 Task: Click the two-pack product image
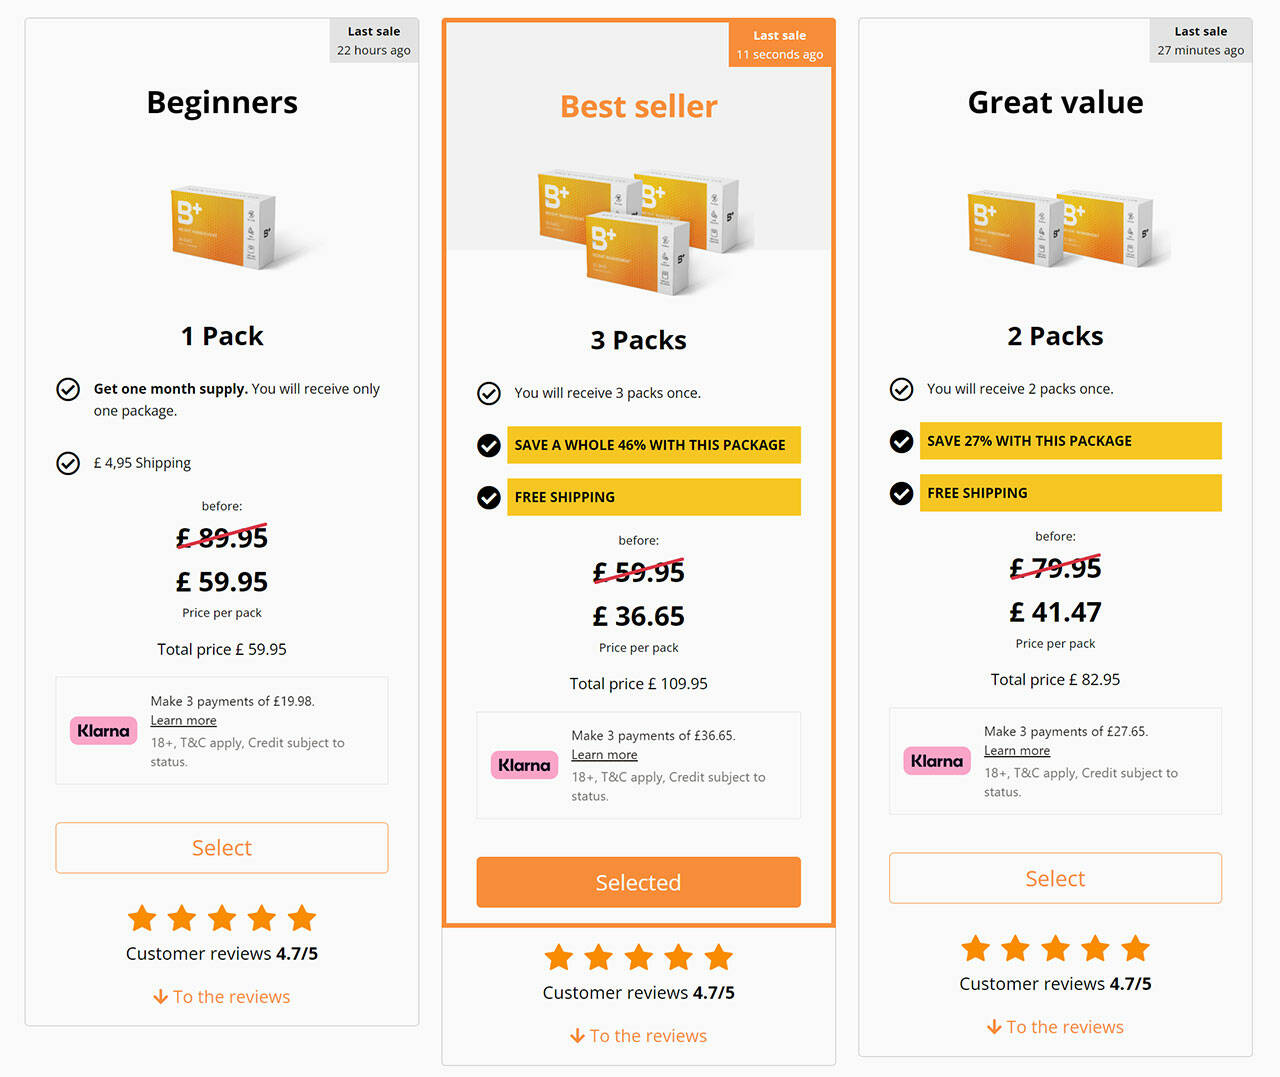tap(1060, 228)
